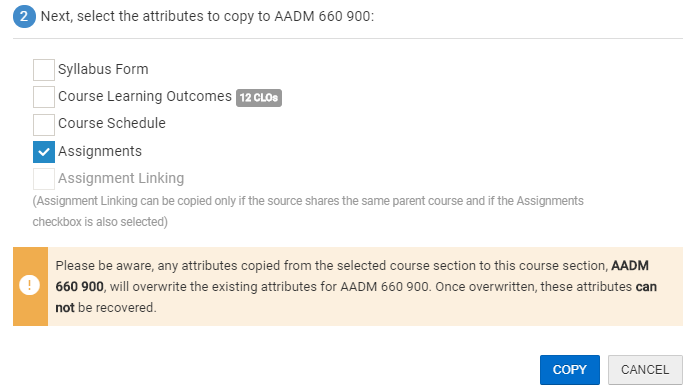Uncheck the Assignments checkbox
Viewport: 689px width, 390px height.
44,152
